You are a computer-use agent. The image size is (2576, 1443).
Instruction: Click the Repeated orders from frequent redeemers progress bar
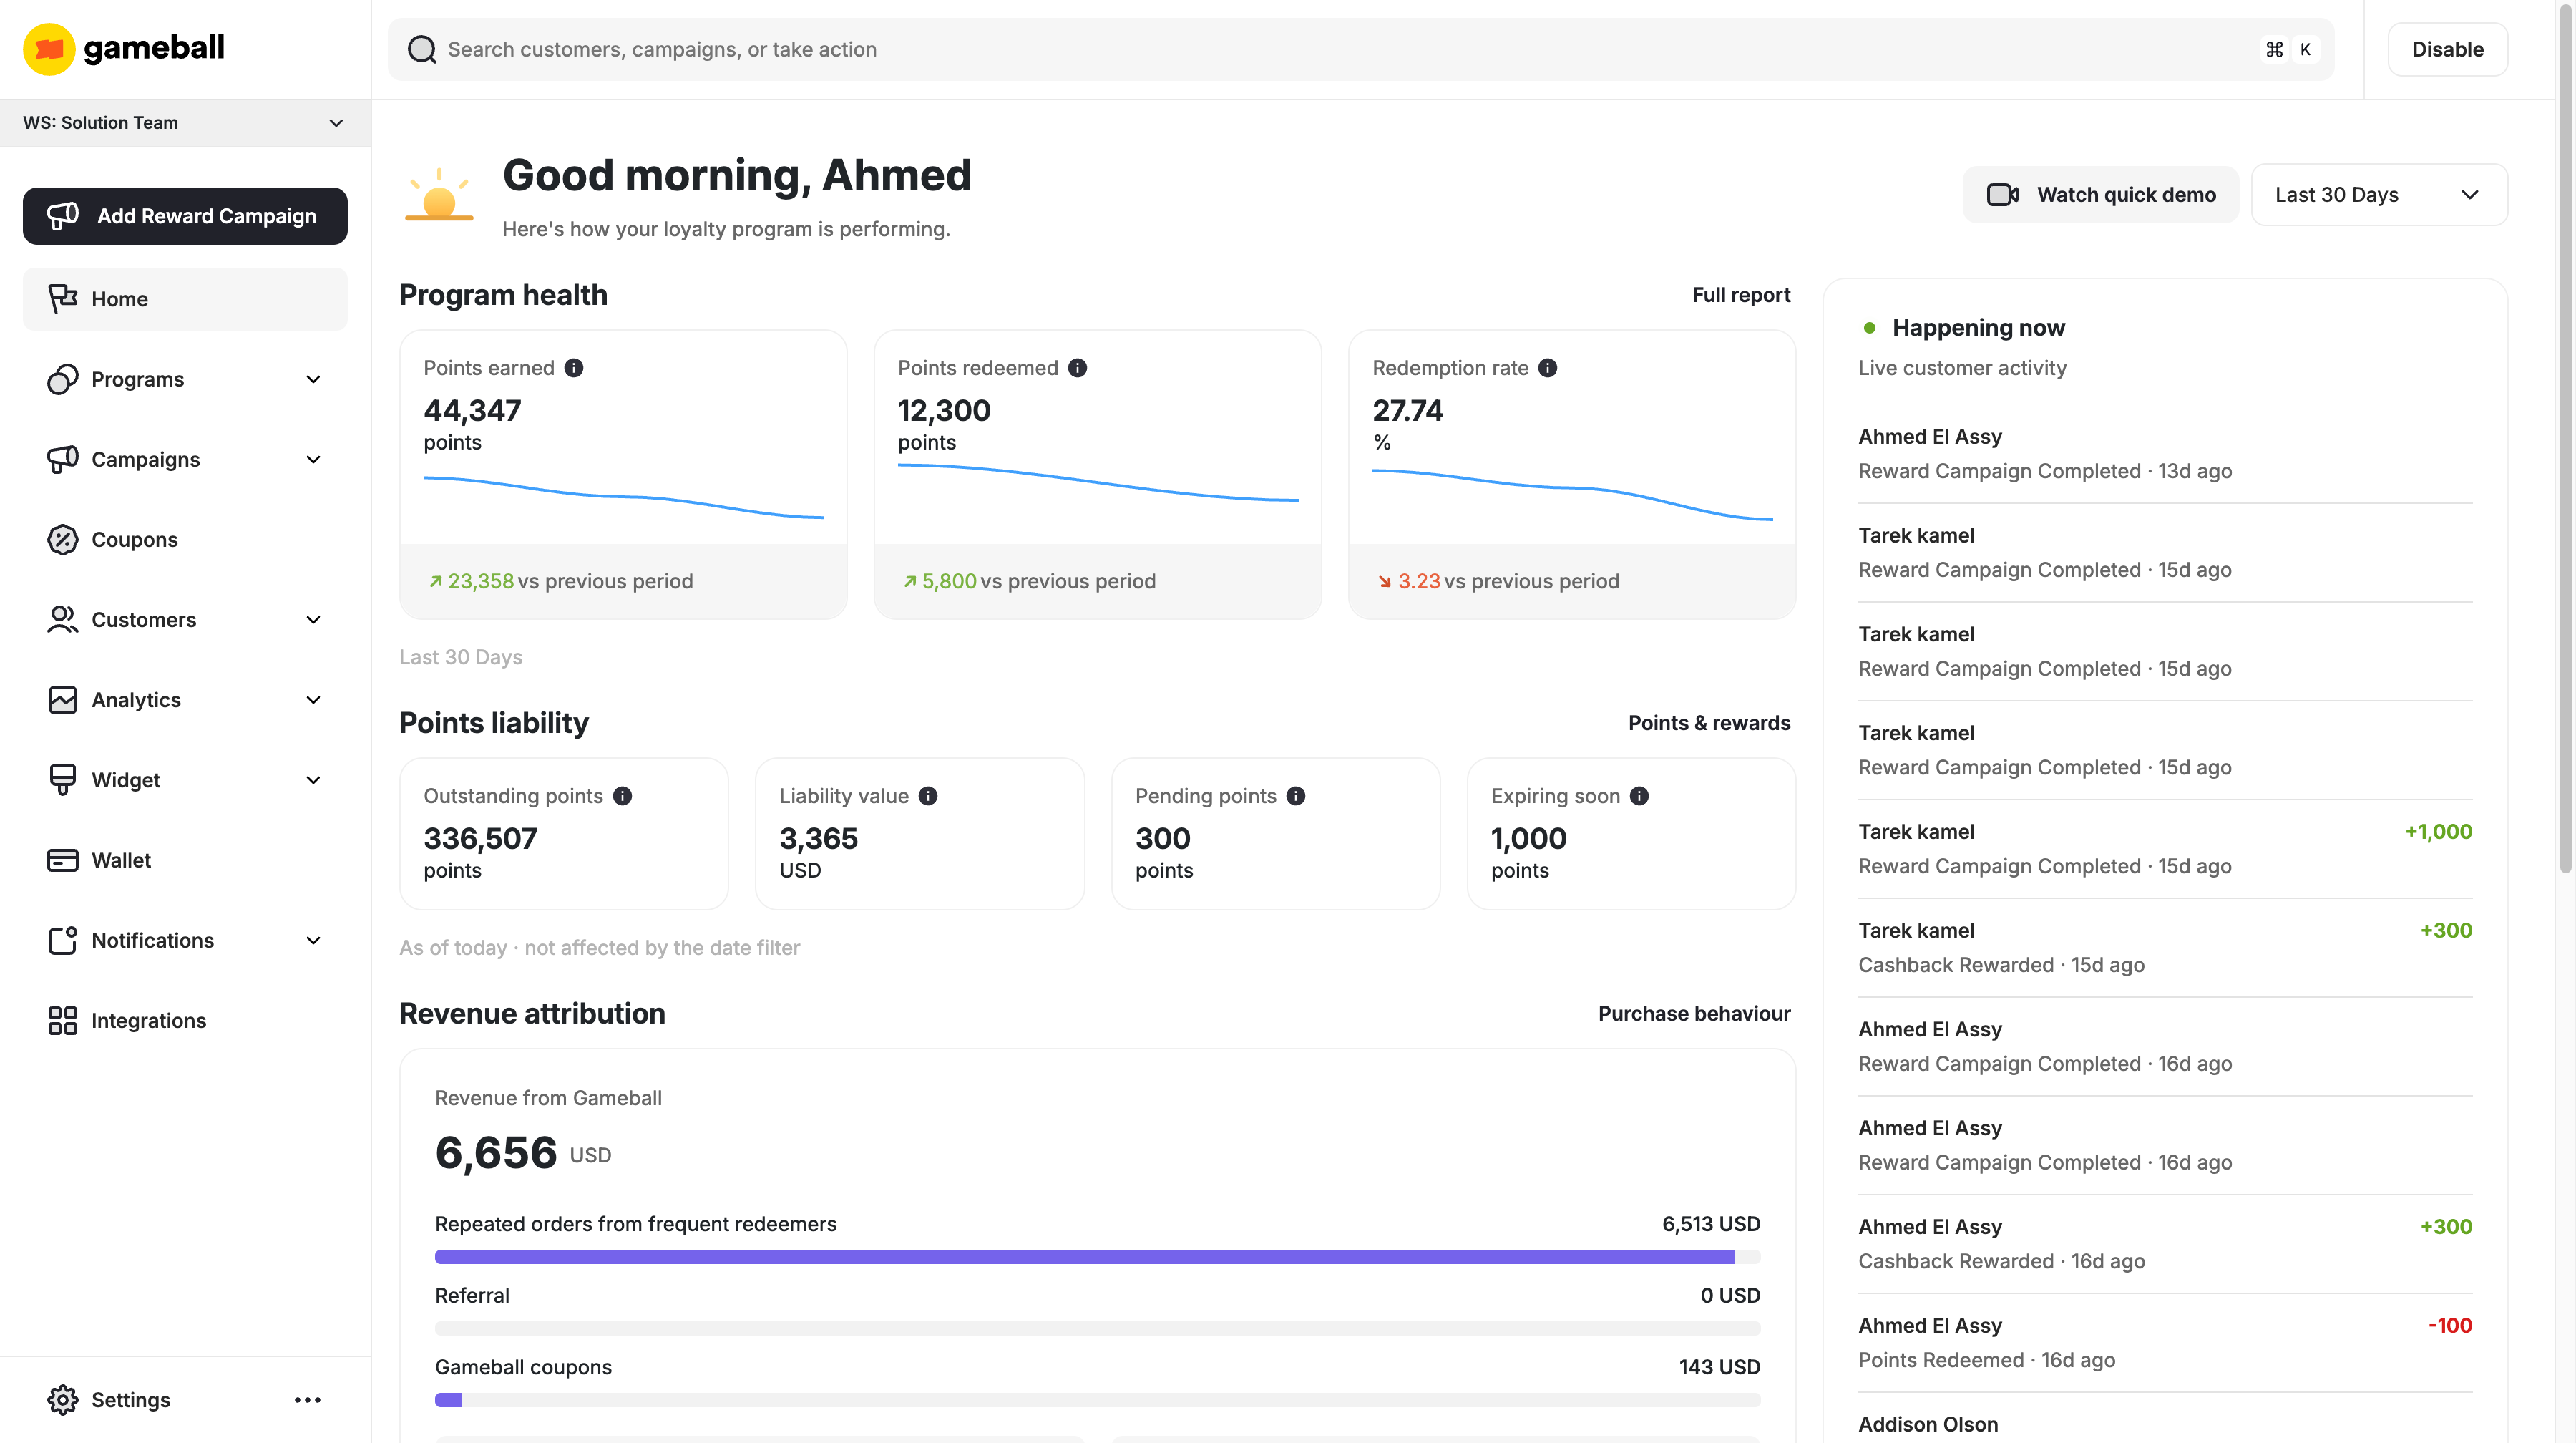[1097, 1256]
